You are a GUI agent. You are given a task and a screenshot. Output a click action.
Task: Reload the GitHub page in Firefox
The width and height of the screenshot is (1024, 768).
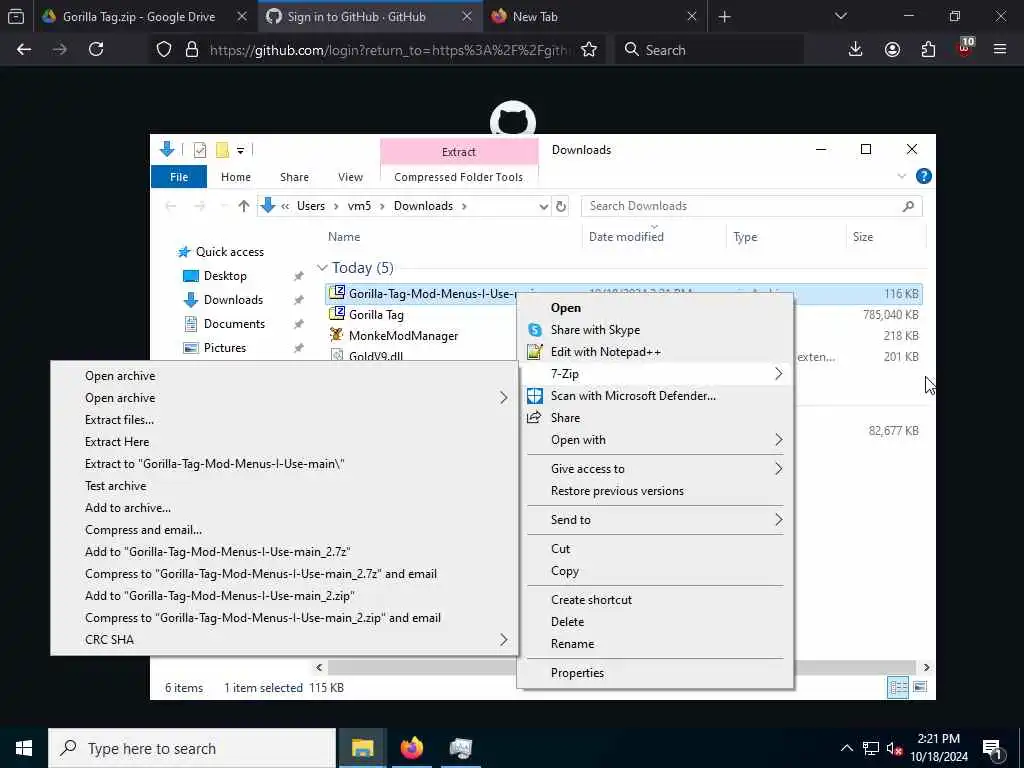(x=96, y=50)
